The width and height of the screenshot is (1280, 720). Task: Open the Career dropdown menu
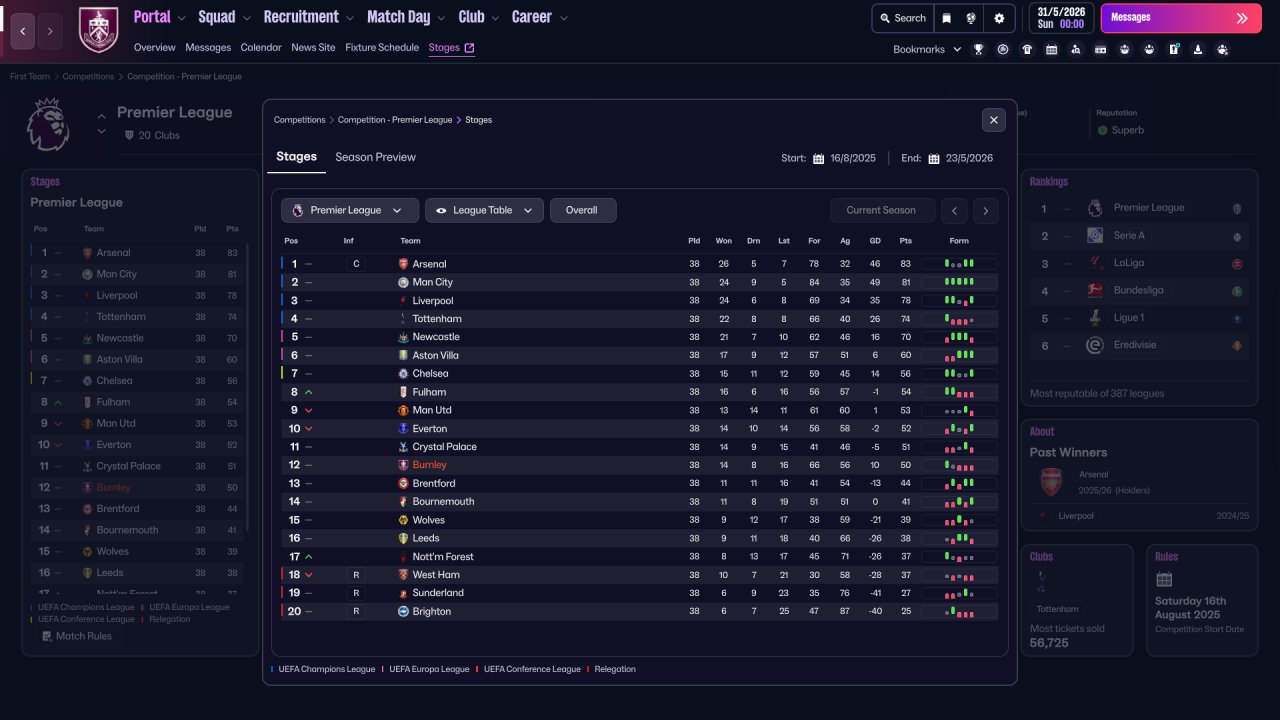pos(540,17)
